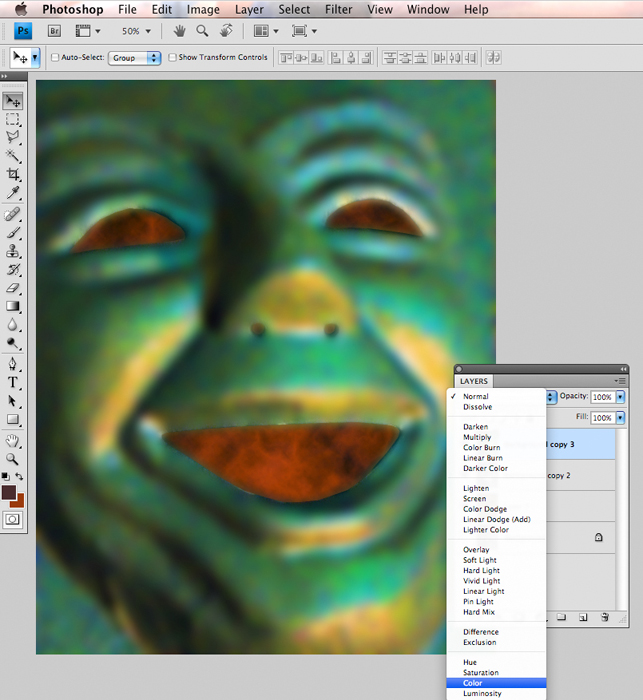Reset default foreground and background colors

6,476
